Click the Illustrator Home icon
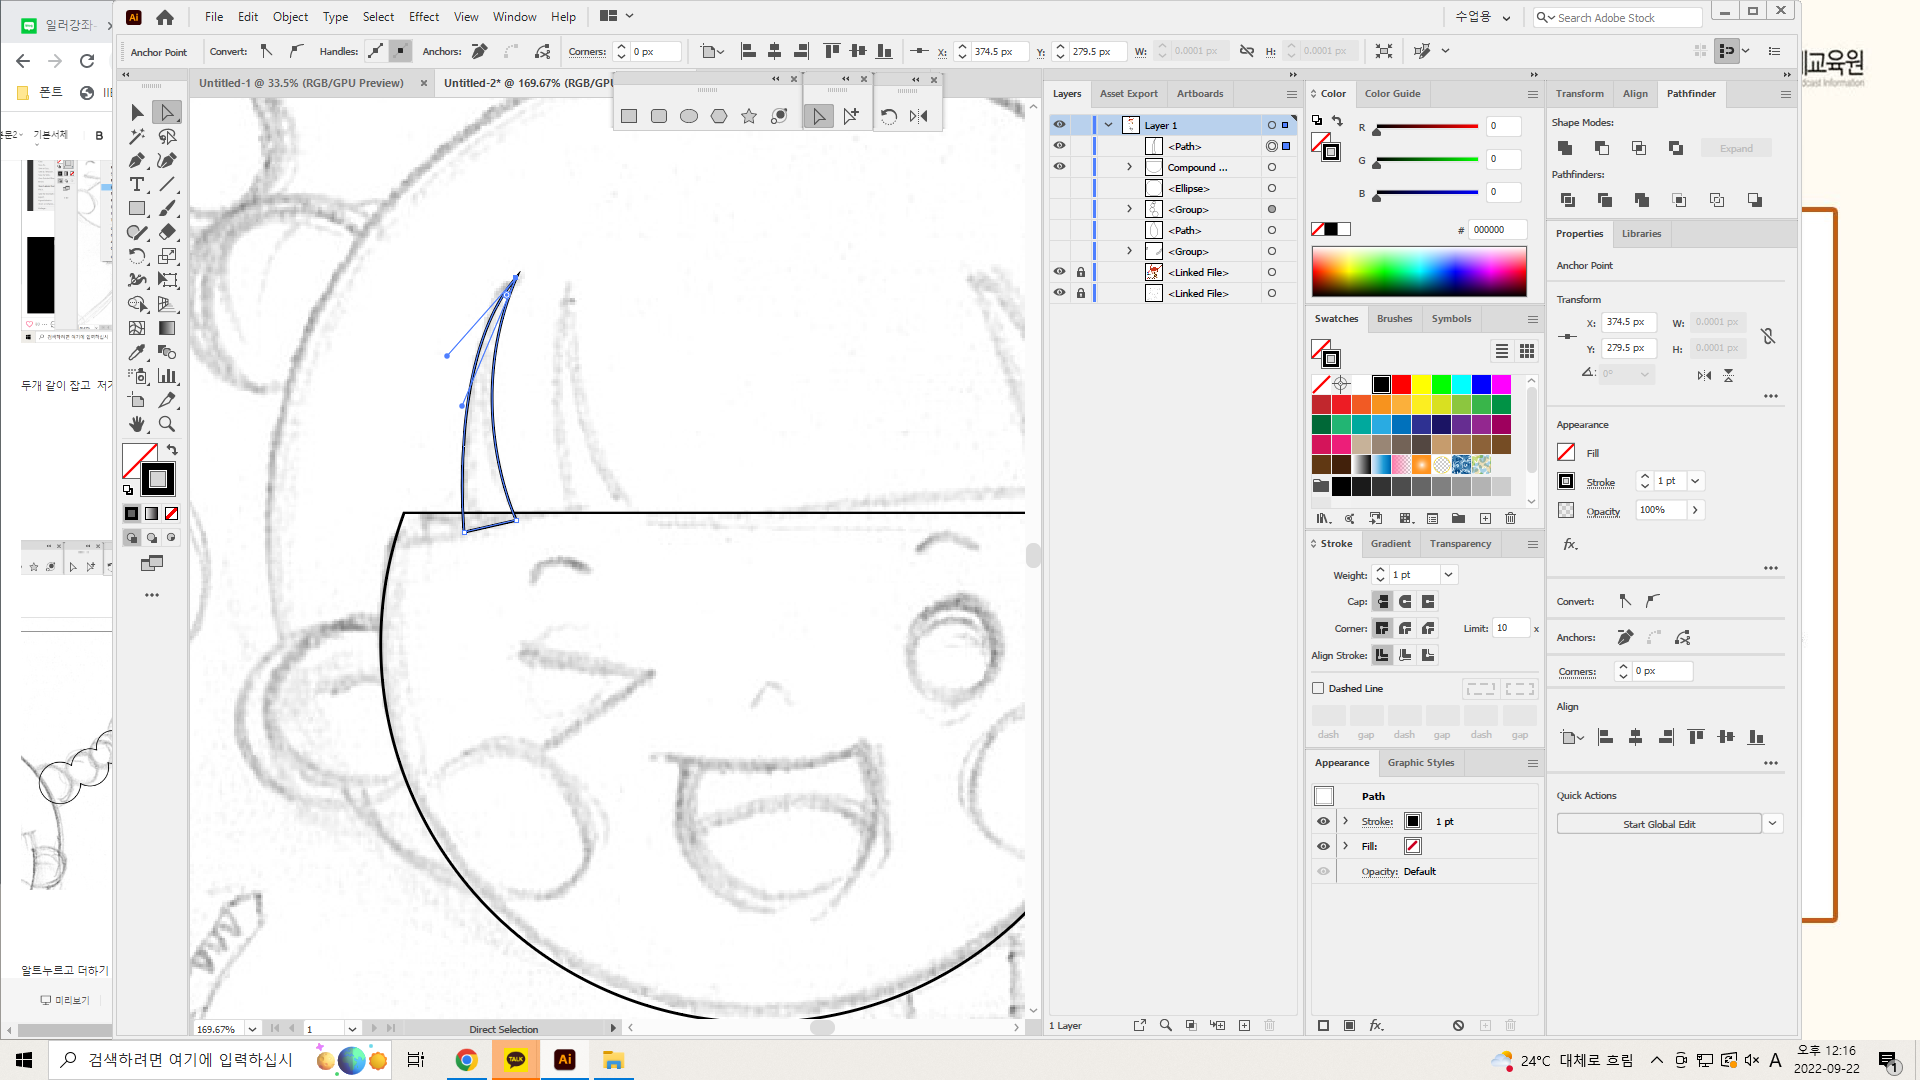 coord(165,17)
